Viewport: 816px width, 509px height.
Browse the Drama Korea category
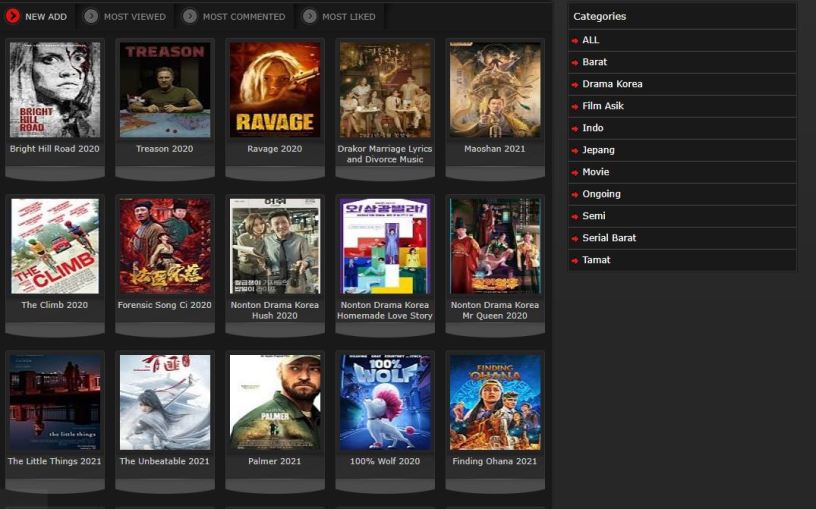click(x=682, y=84)
